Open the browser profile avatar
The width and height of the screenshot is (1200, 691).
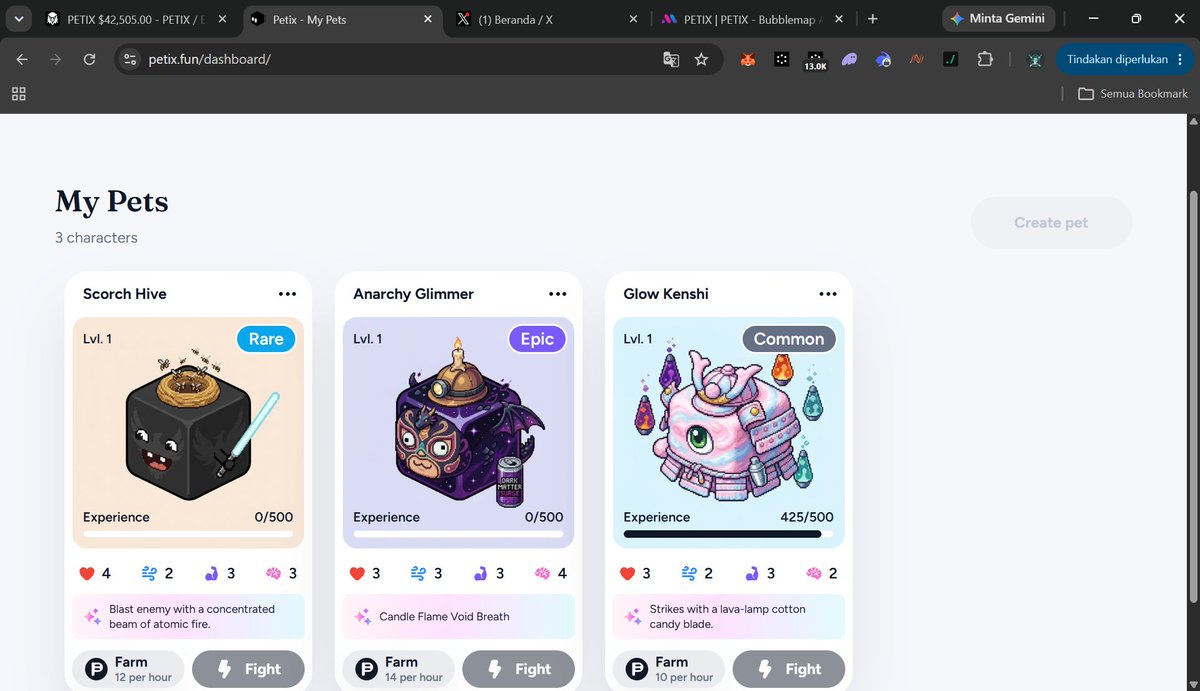(1035, 60)
